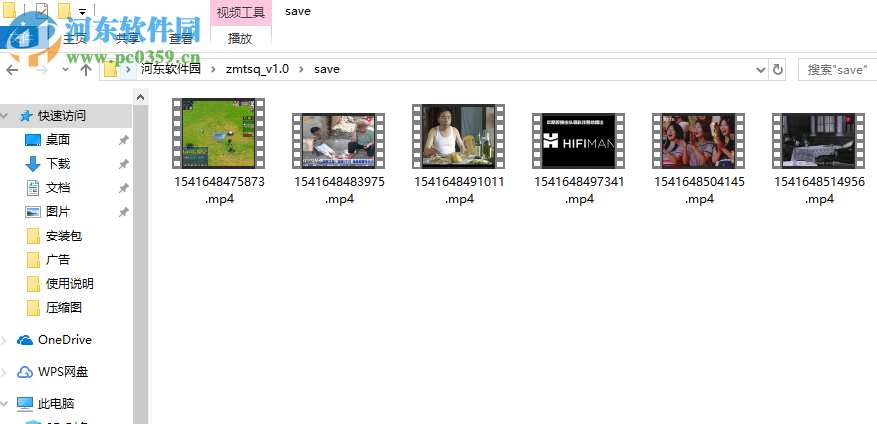Go up one folder level
Screen dimensions: 877x424
click(86, 69)
